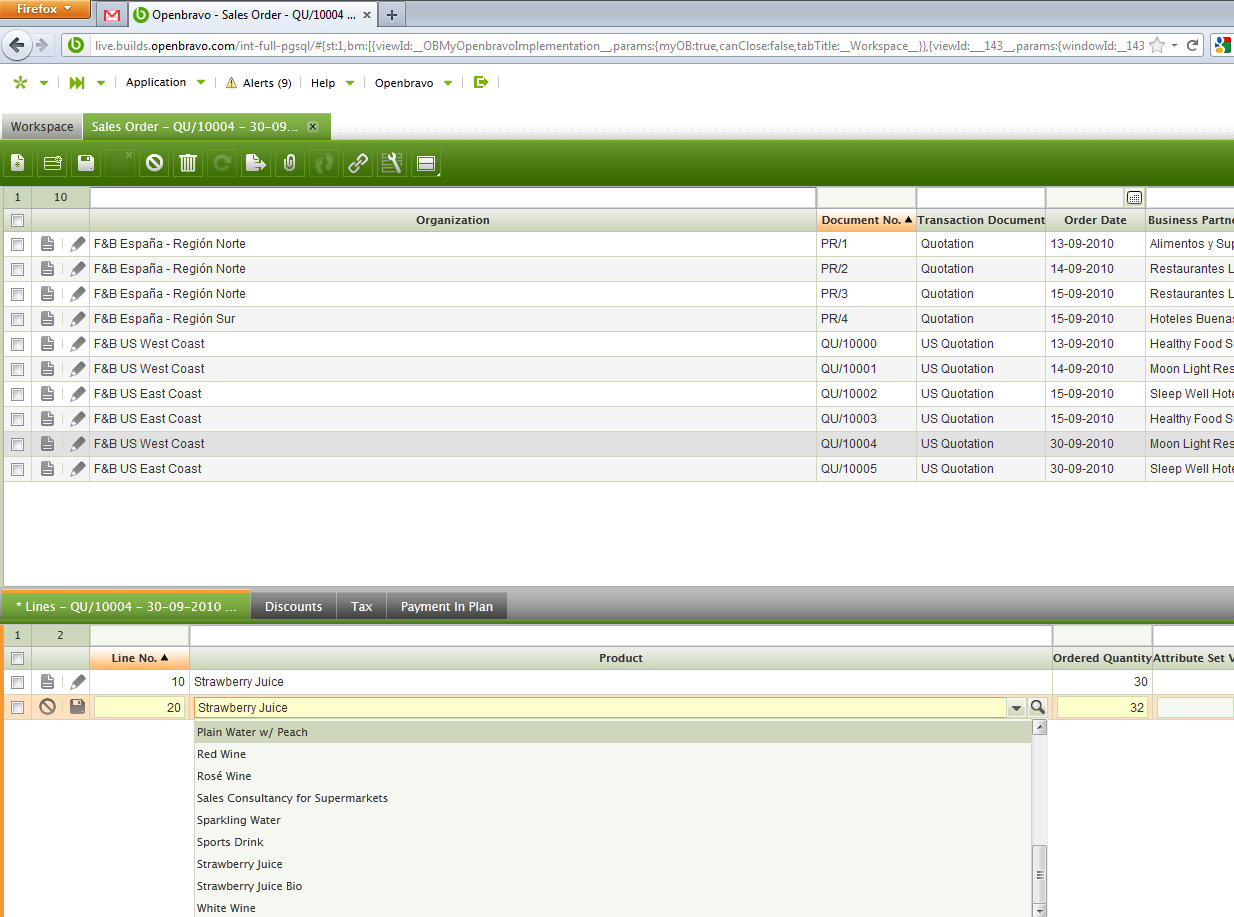Open Alerts (9) link
The height and width of the screenshot is (917, 1234).
[259, 83]
